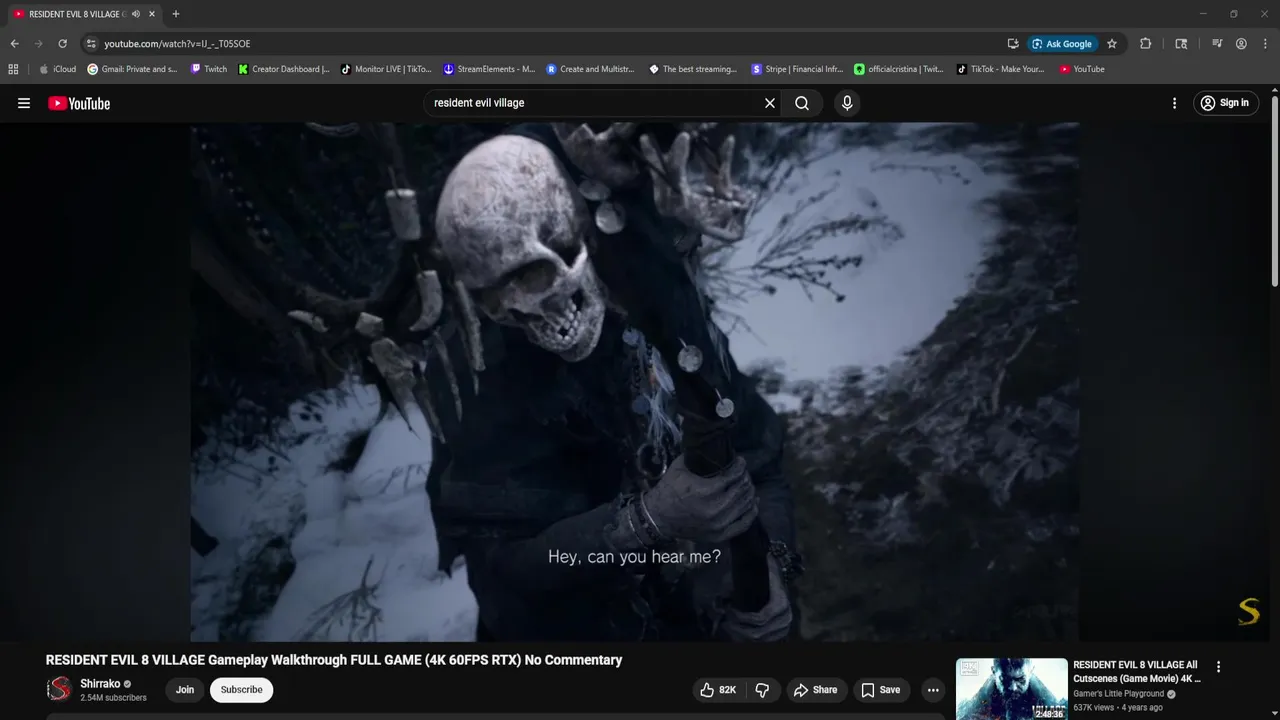Open The best streaming... bookmark
Viewport: 1280px width, 720px height.
[693, 69]
